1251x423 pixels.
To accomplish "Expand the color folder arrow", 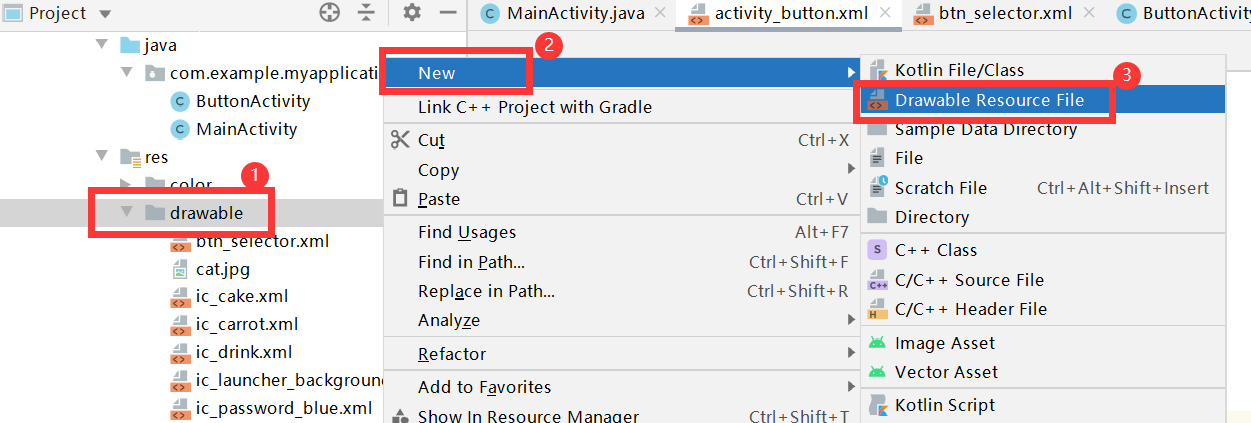I will pyautogui.click(x=126, y=184).
